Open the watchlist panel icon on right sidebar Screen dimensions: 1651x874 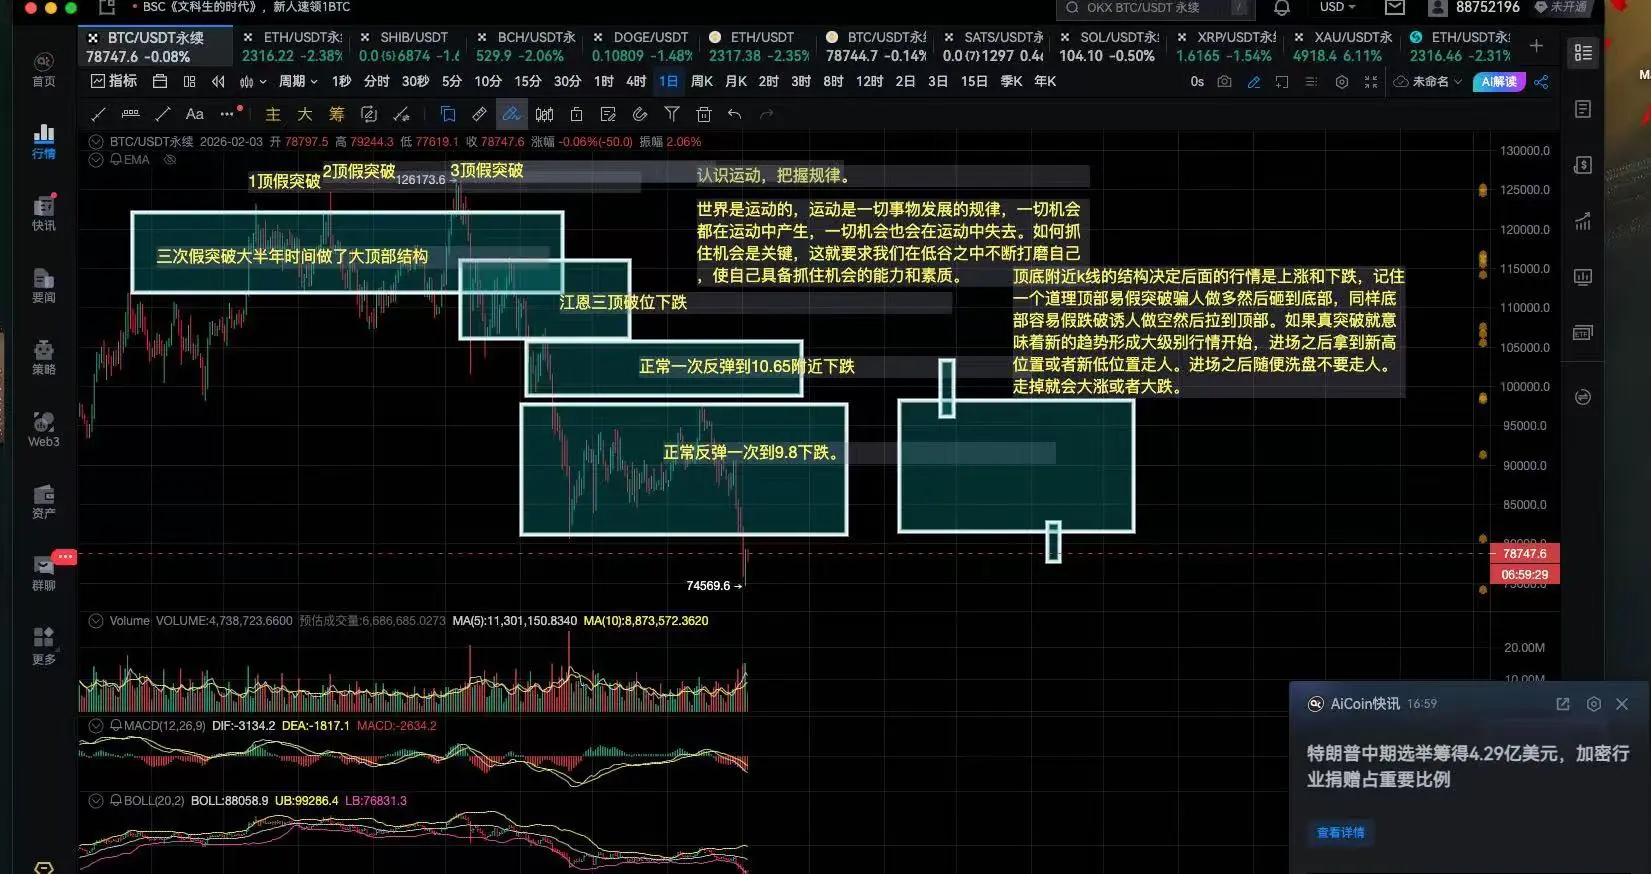[x=1583, y=53]
